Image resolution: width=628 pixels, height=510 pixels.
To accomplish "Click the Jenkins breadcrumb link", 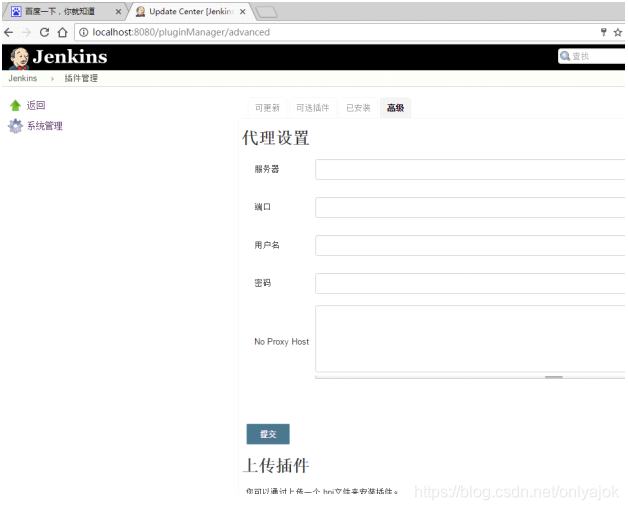I will point(23,78).
